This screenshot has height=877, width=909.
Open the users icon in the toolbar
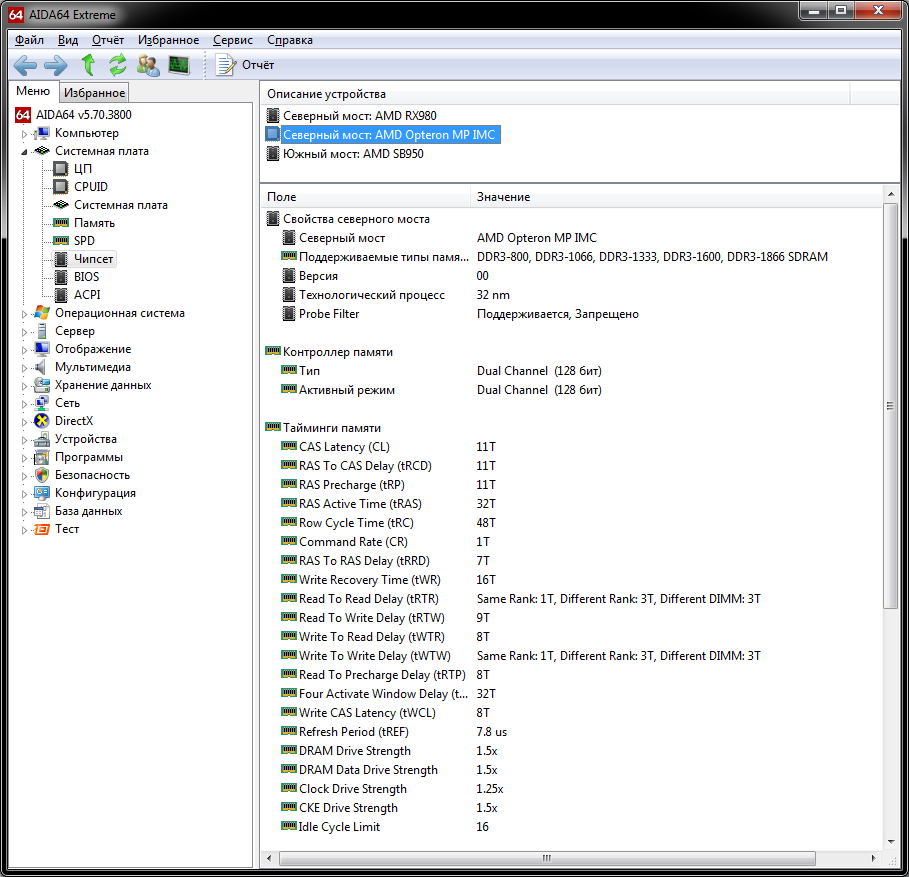[148, 64]
